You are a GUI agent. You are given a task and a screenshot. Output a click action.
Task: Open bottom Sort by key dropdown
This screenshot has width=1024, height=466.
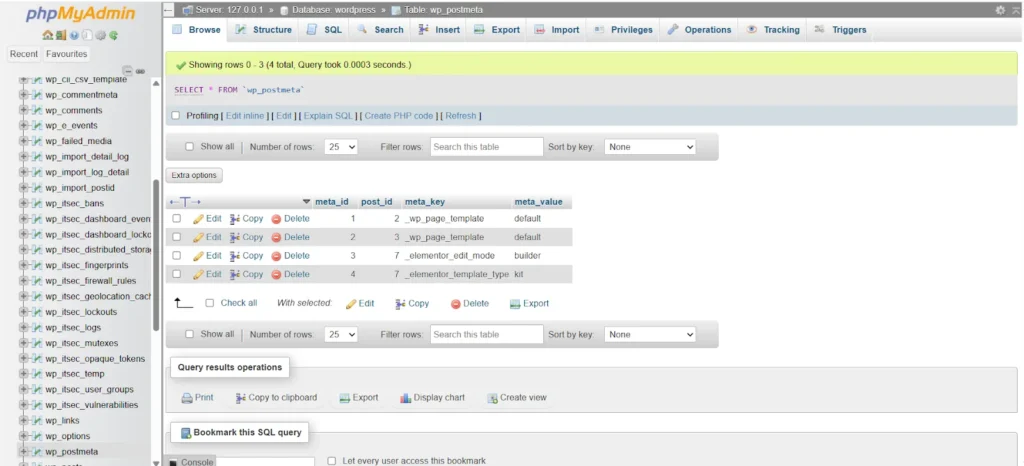650,334
